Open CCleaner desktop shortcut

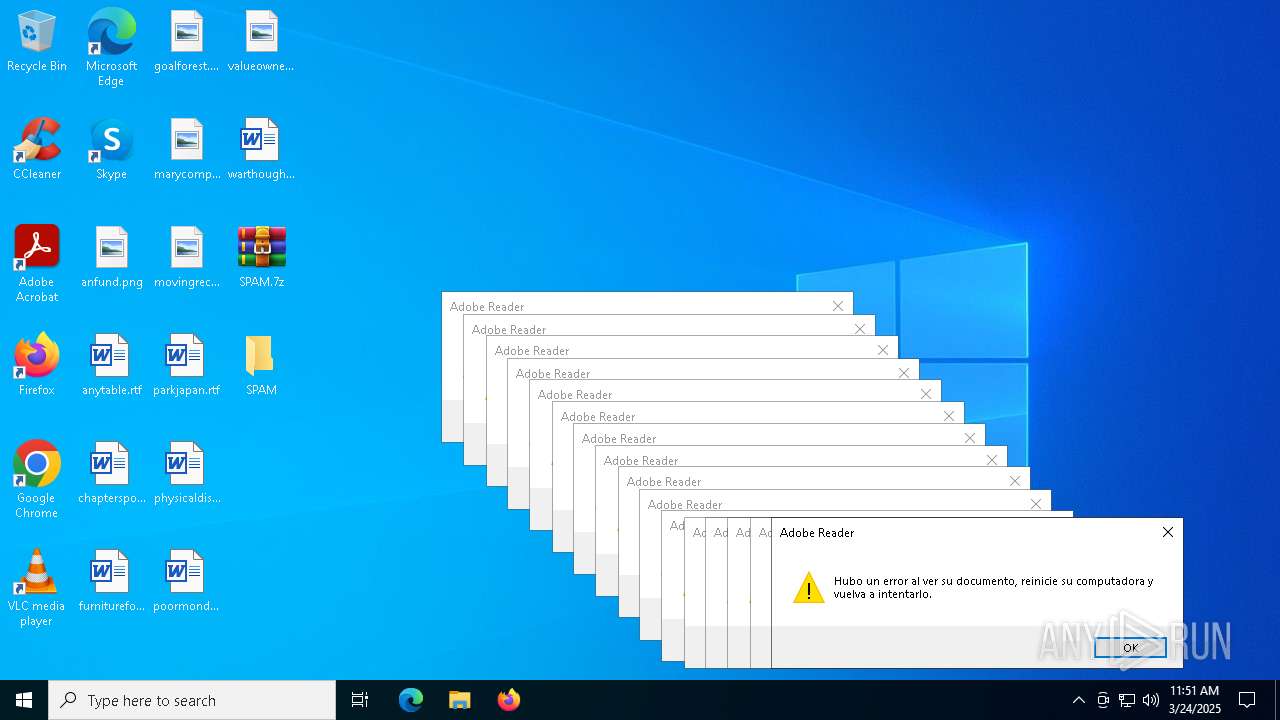[37, 150]
